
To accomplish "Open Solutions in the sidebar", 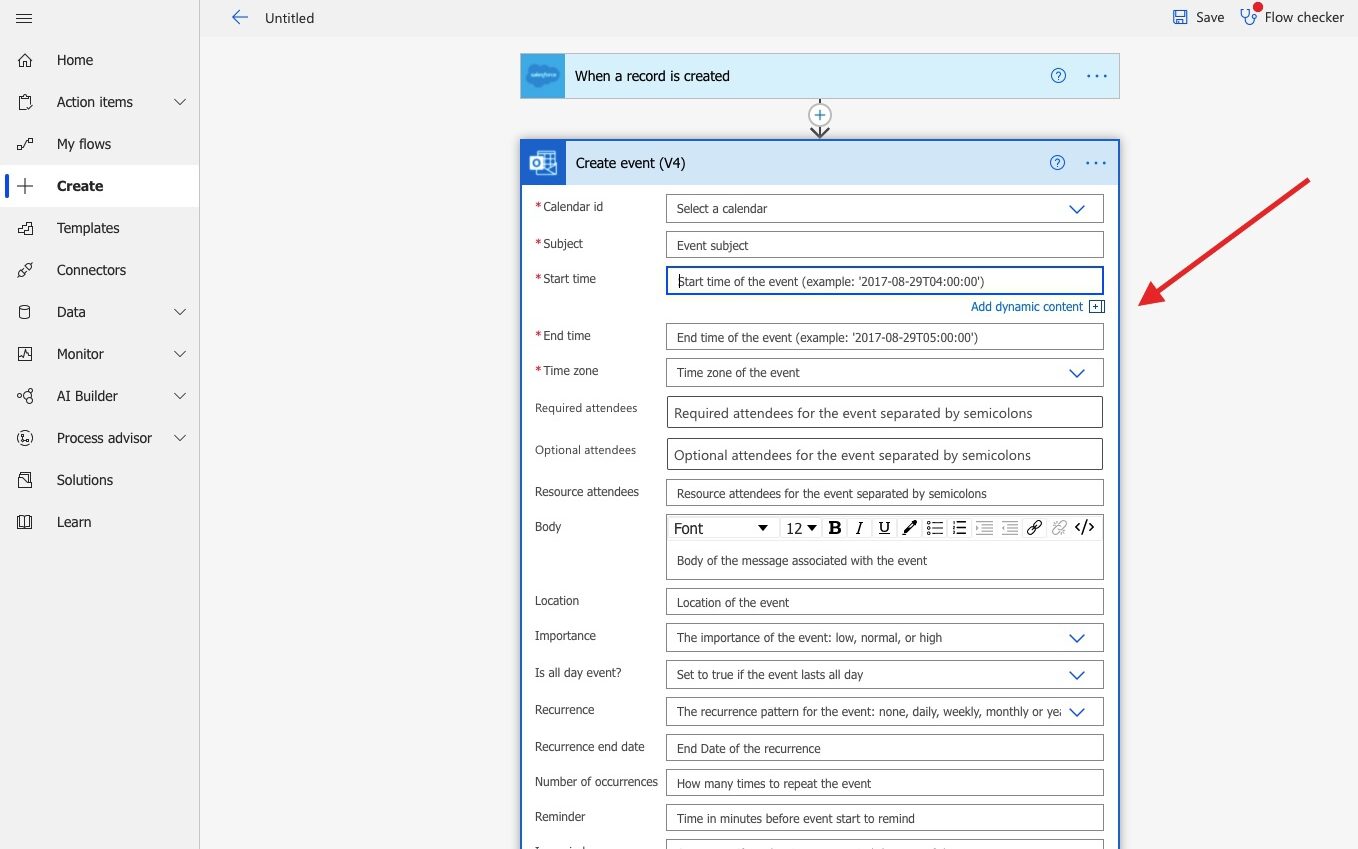I will pyautogui.click(x=100, y=480).
